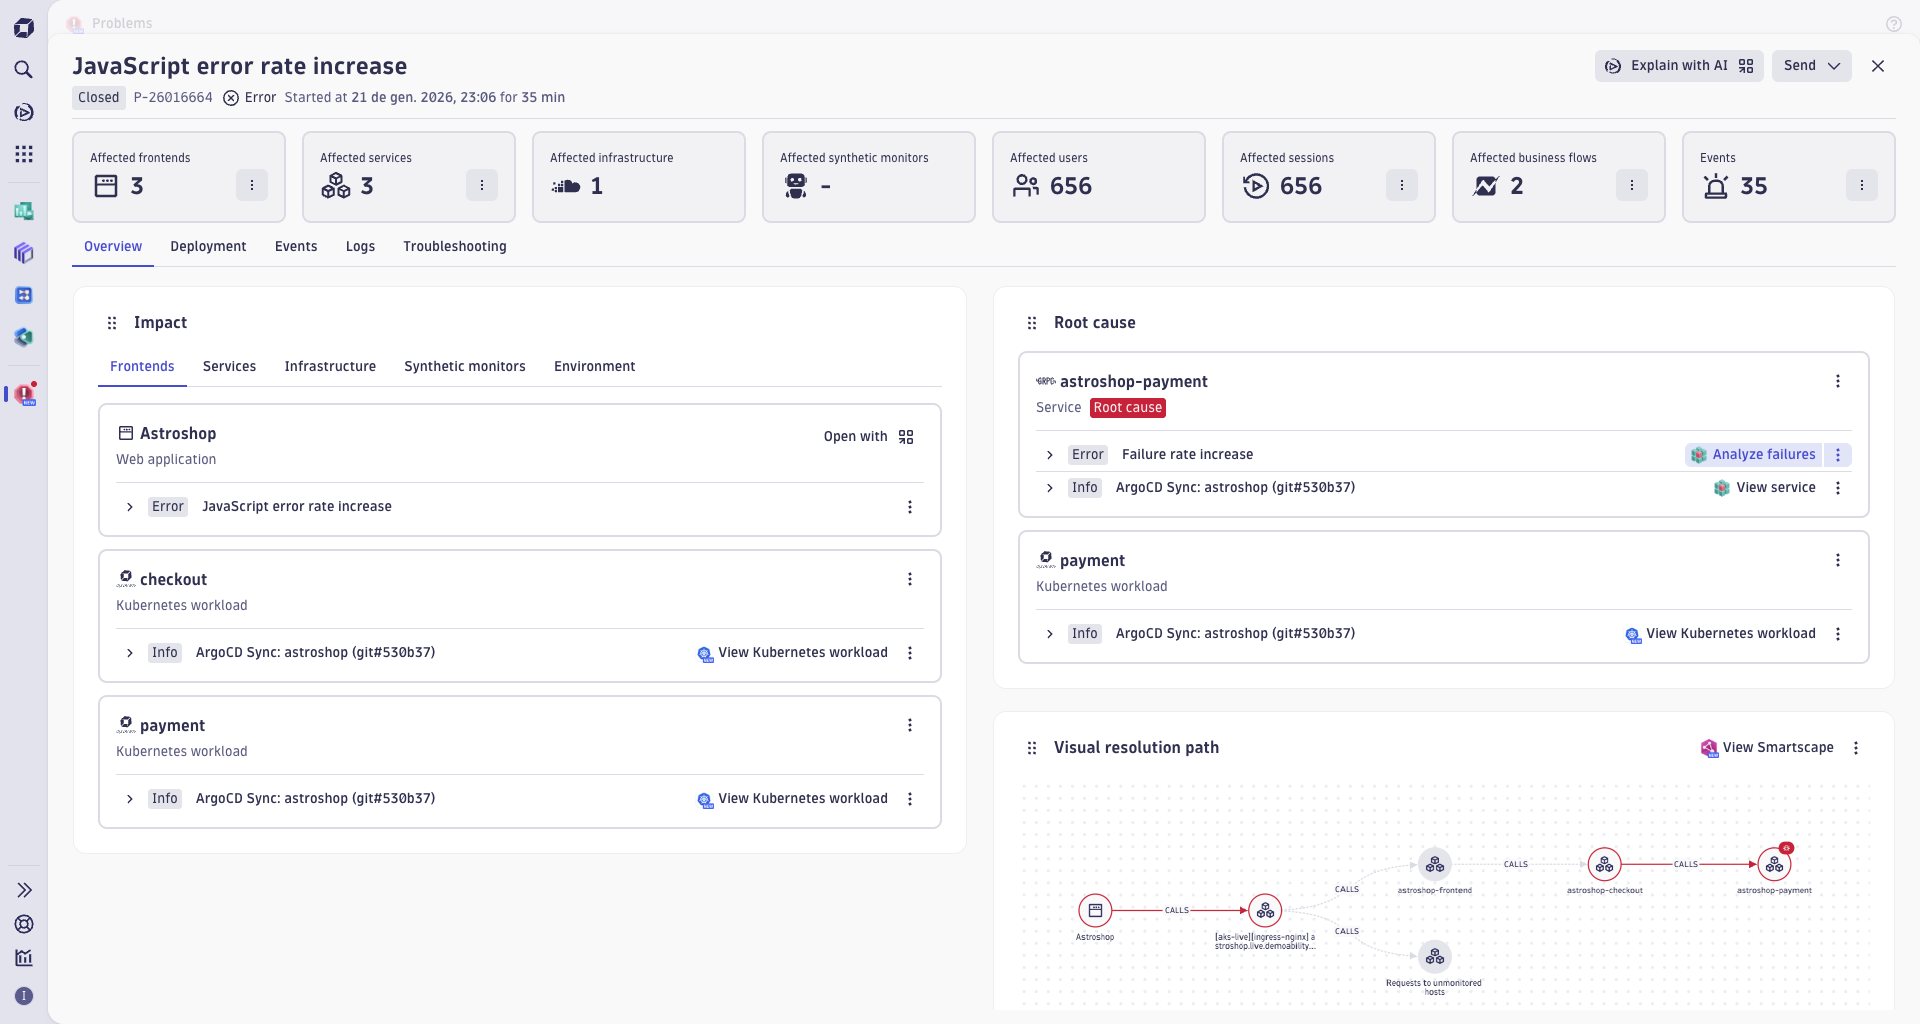Expand the left sidebar navigation
Image resolution: width=1920 pixels, height=1024 pixels.
(24, 890)
